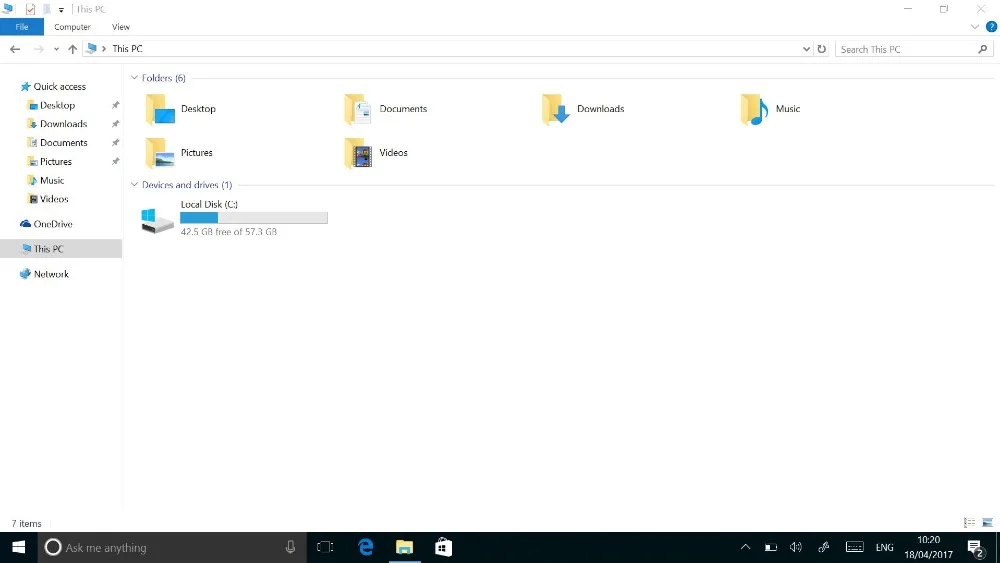Select the Local Disk (C:) drive icon
This screenshot has height=563, width=1000.
[x=157, y=221]
